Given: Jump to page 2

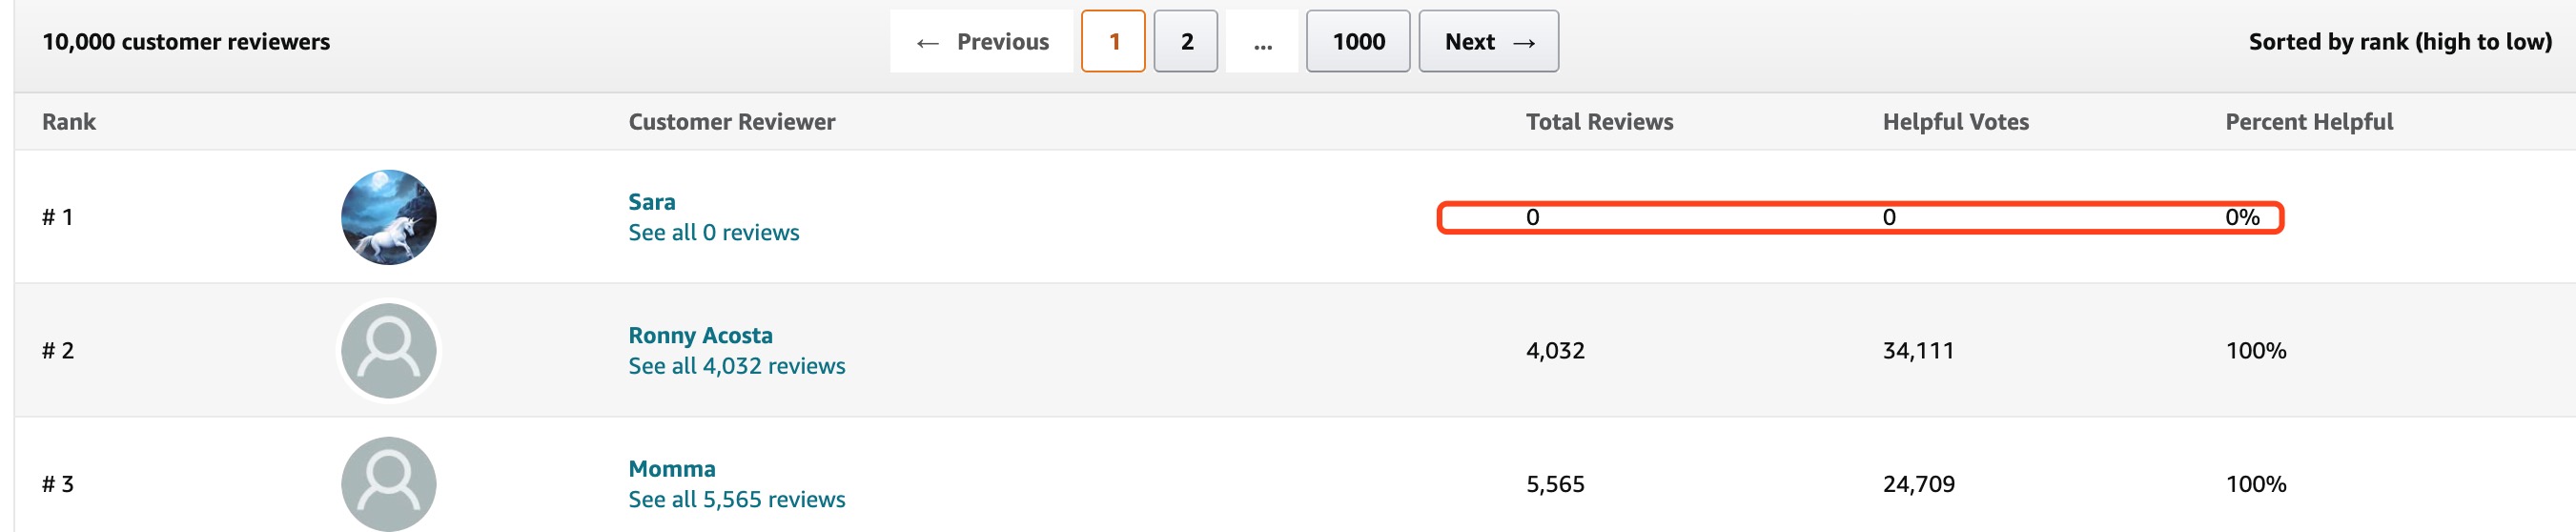Looking at the screenshot, I should click(1186, 42).
